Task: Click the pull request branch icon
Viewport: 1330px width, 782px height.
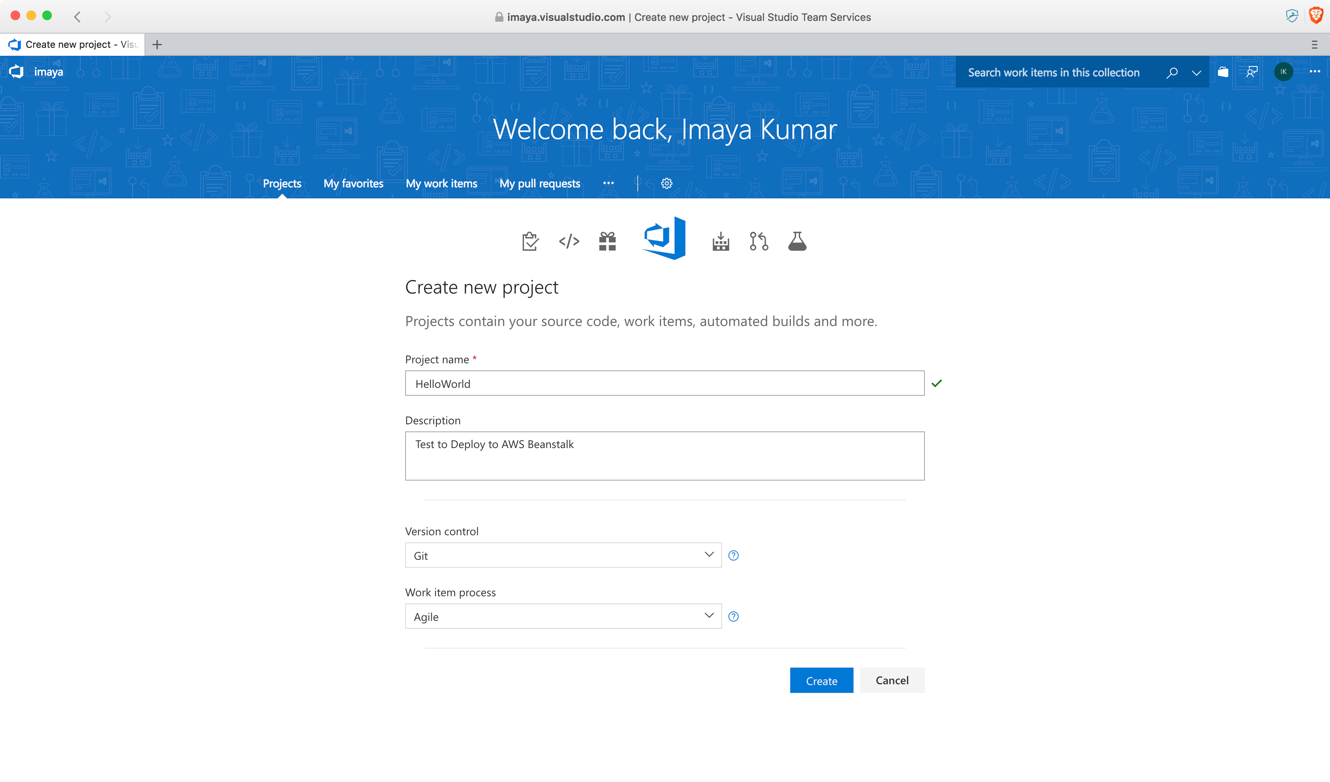Action: pos(759,241)
